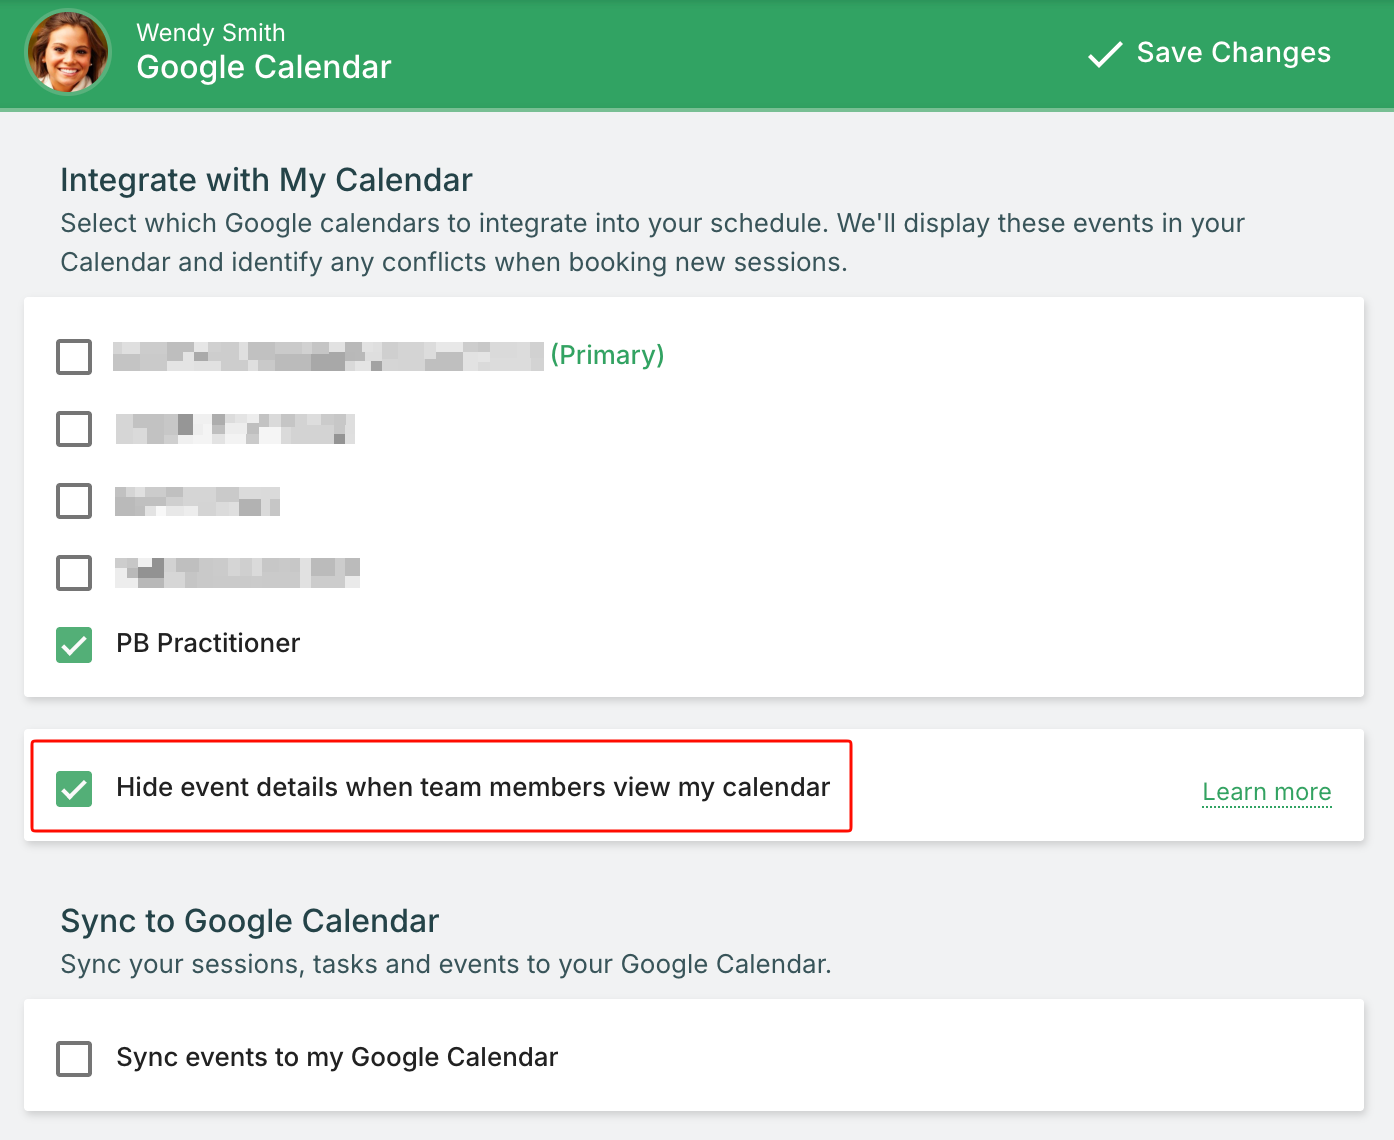Enable the Primary calendar checkbox
The image size is (1394, 1140).
(74, 357)
